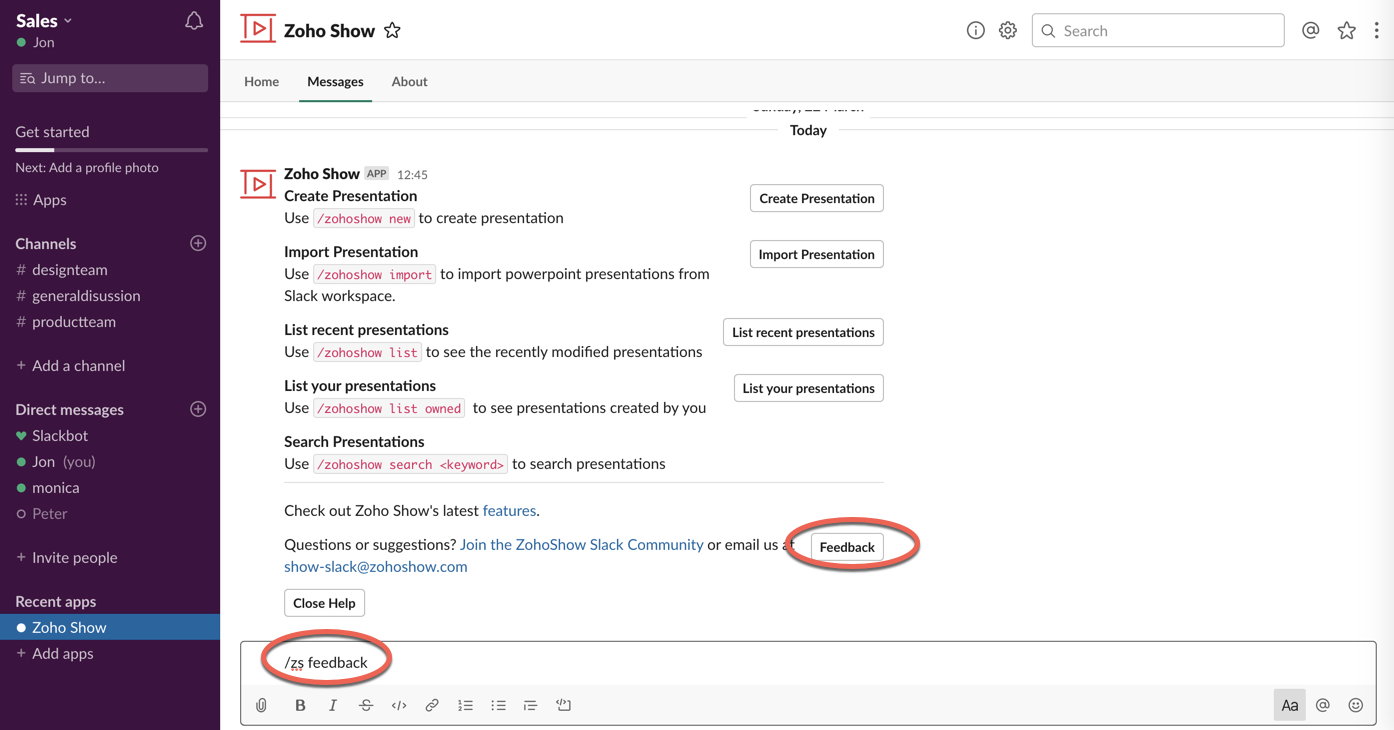Screen dimensions: 1394x730
Task: Open the vertical three-dot more menu
Action: pos(1377,31)
